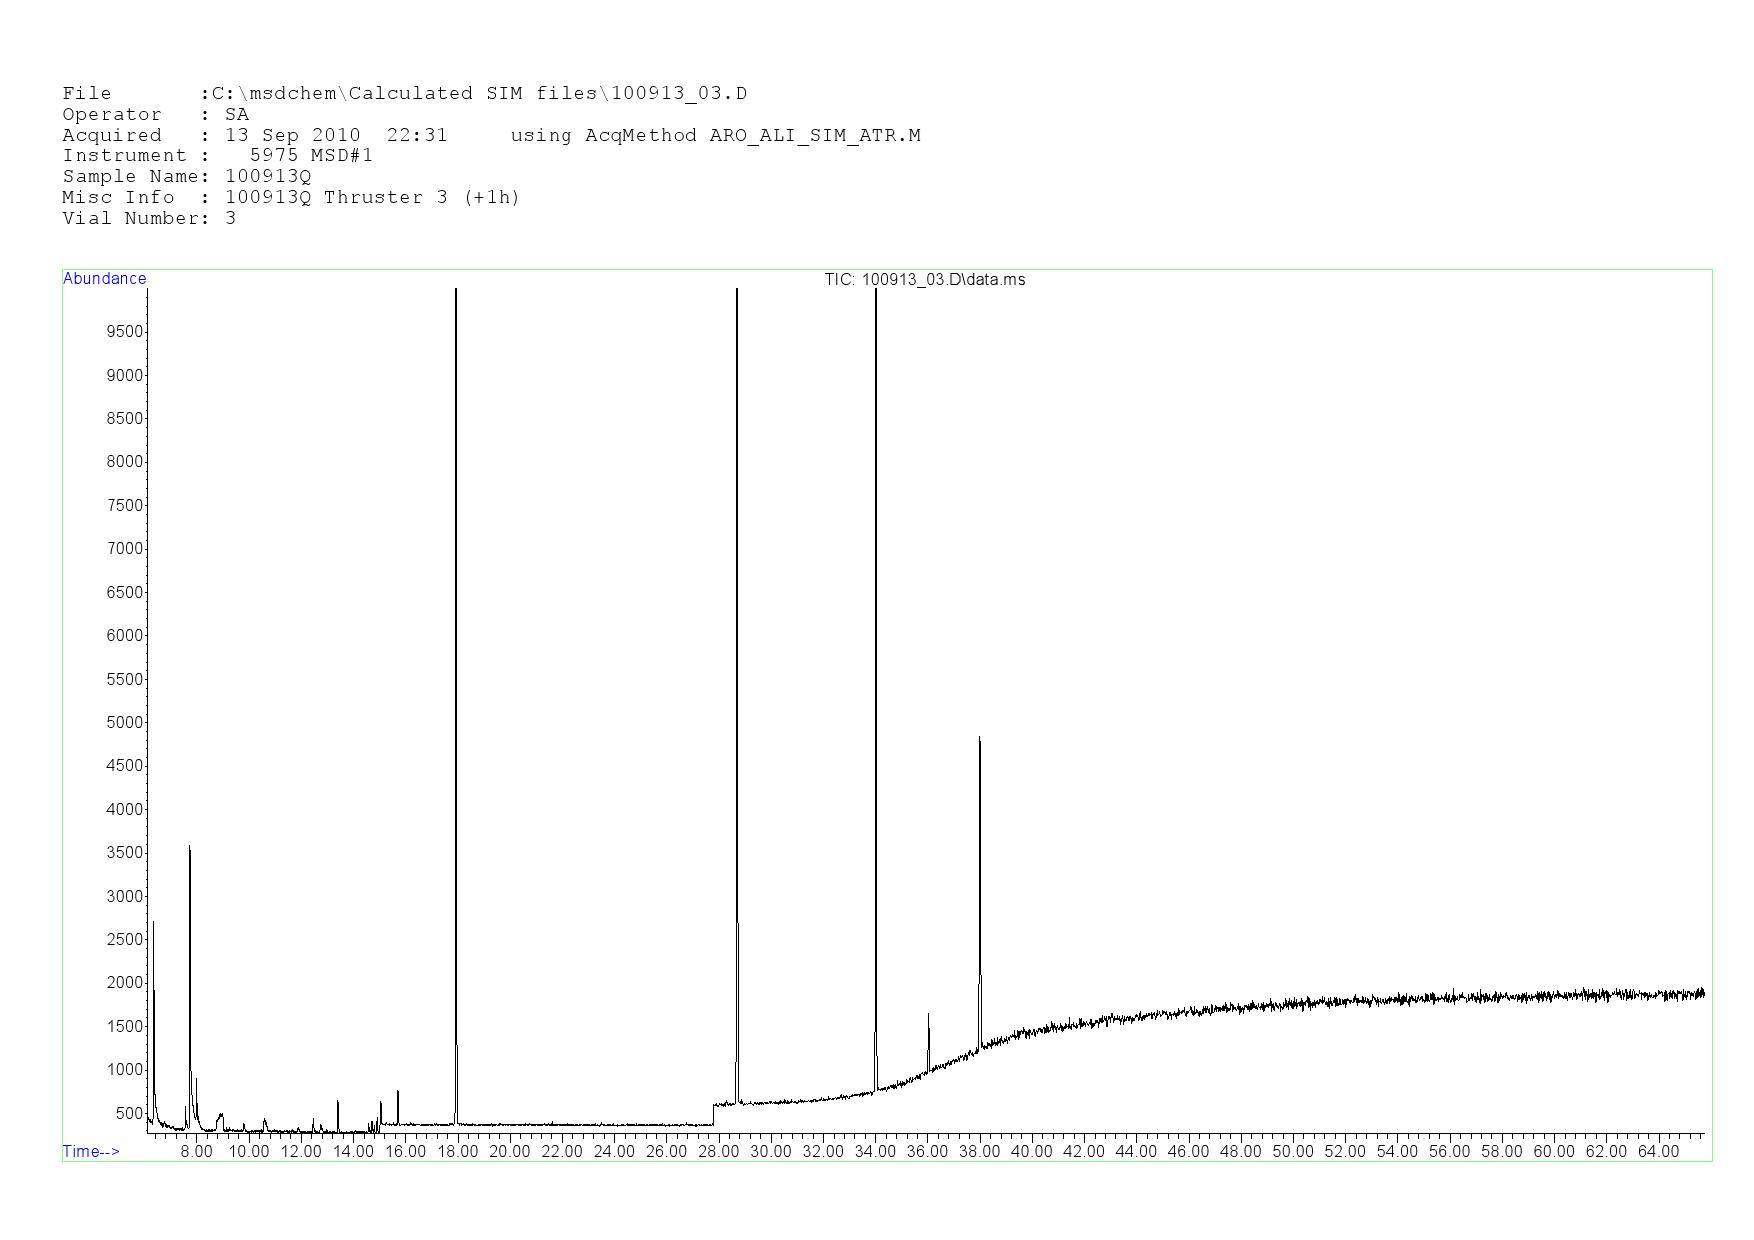Select the tall peak near 18.00 minutes

[x=456, y=600]
